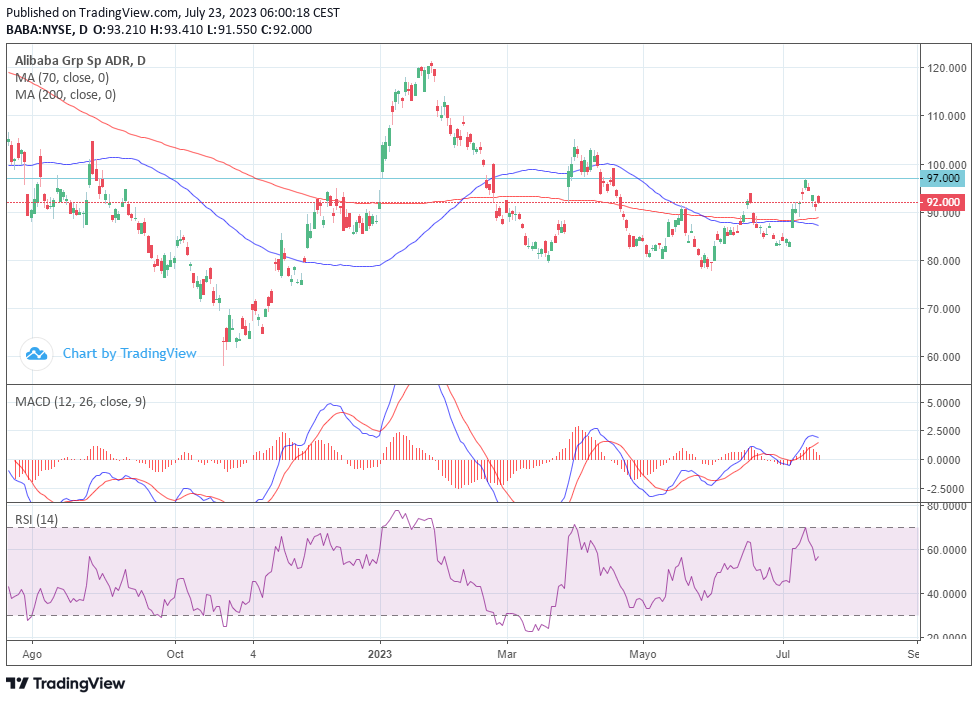Click the 120.000 price axis value
The width and height of the screenshot is (978, 702).
tap(946, 68)
